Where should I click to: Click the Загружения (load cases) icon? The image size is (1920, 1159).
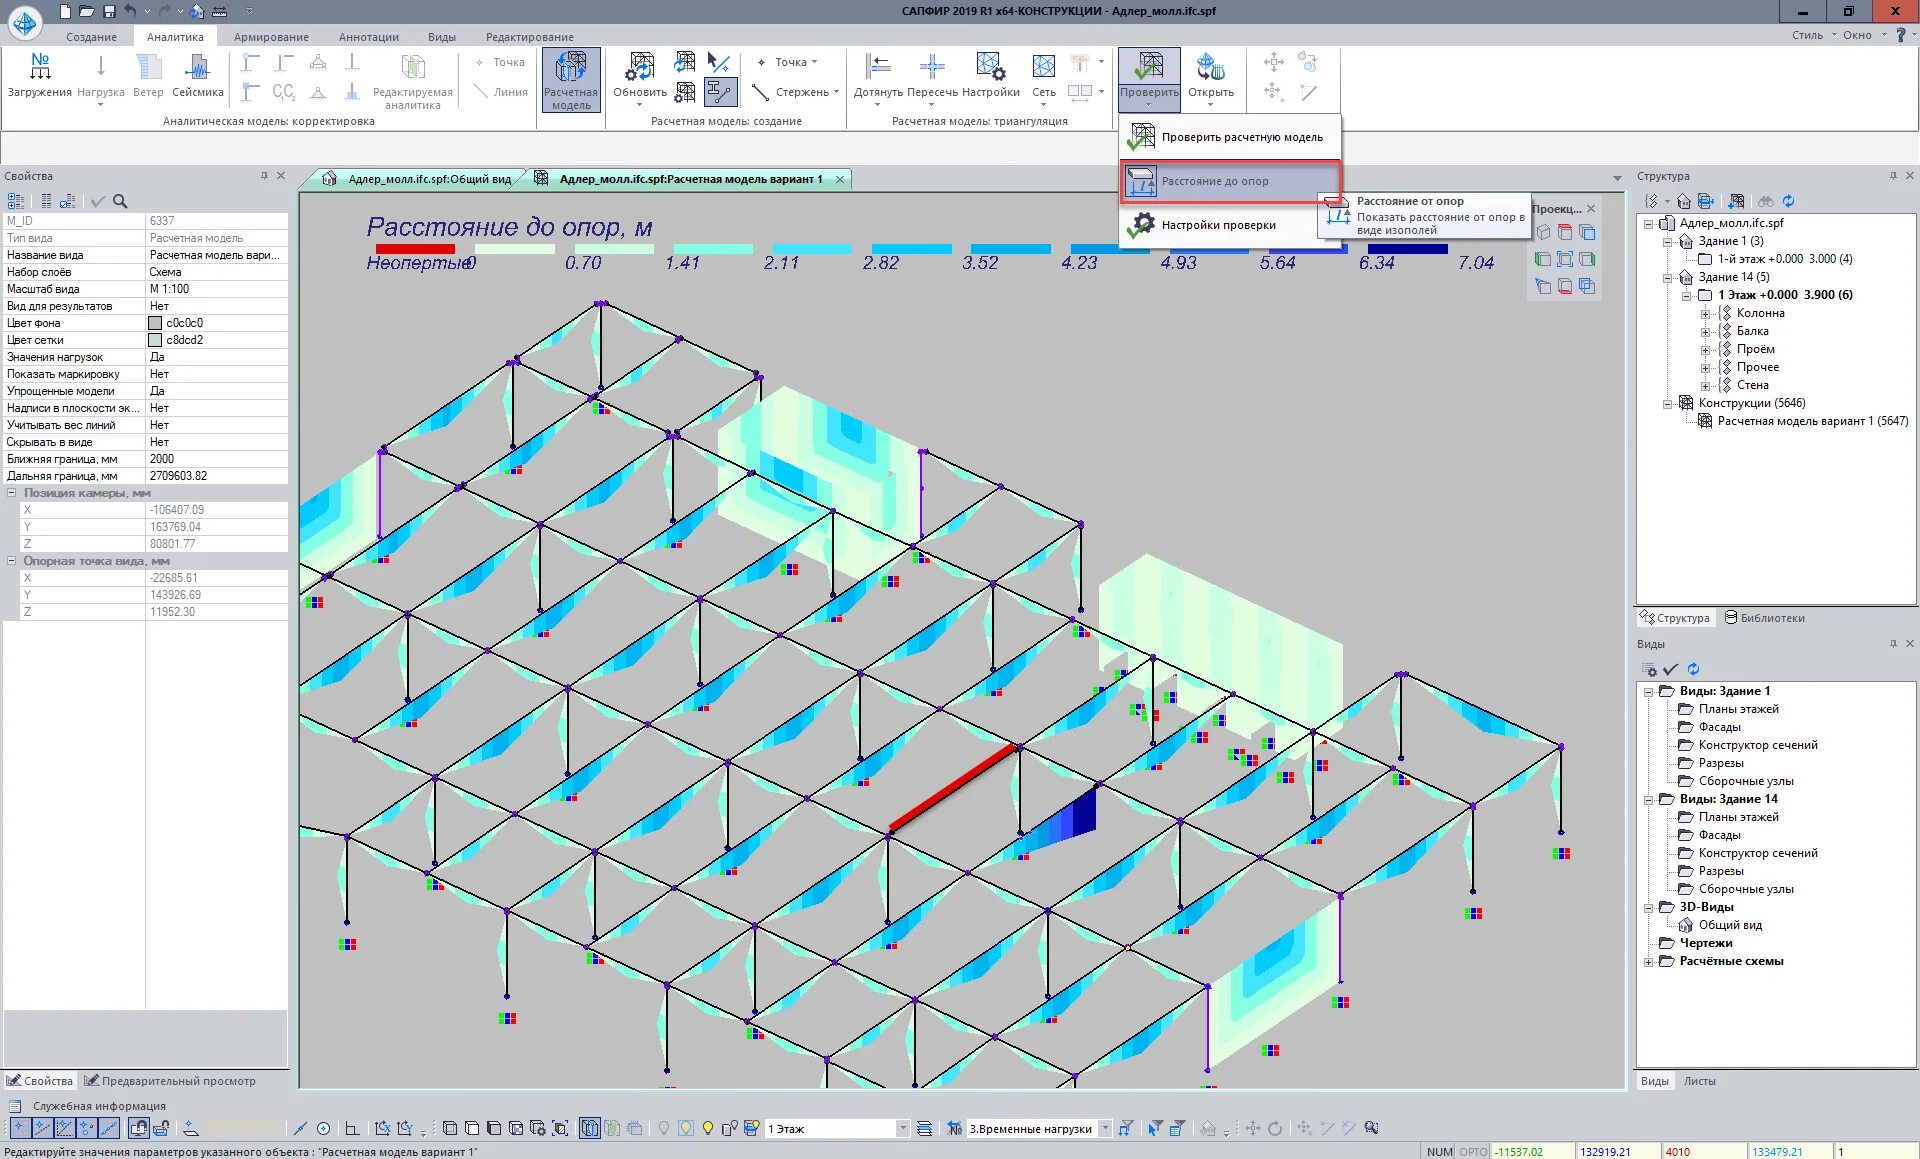pos(39,68)
